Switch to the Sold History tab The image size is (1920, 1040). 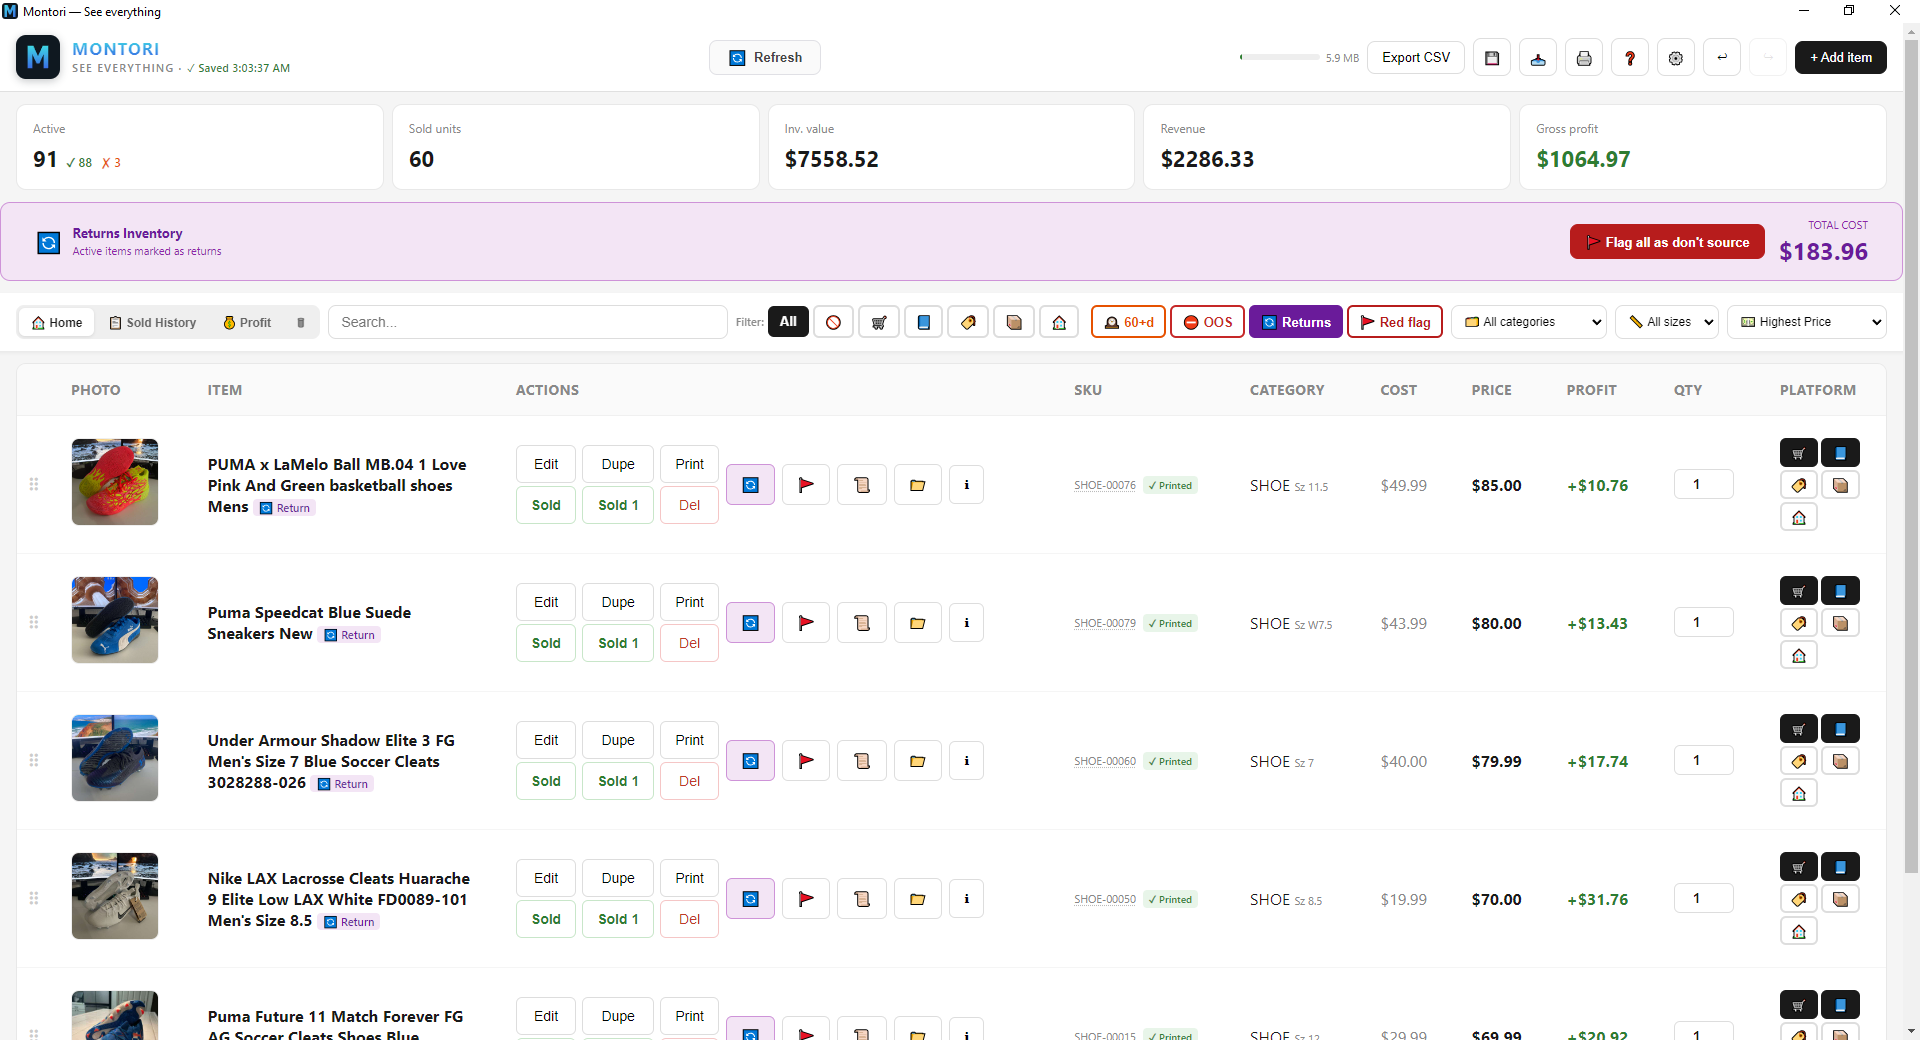pos(152,322)
